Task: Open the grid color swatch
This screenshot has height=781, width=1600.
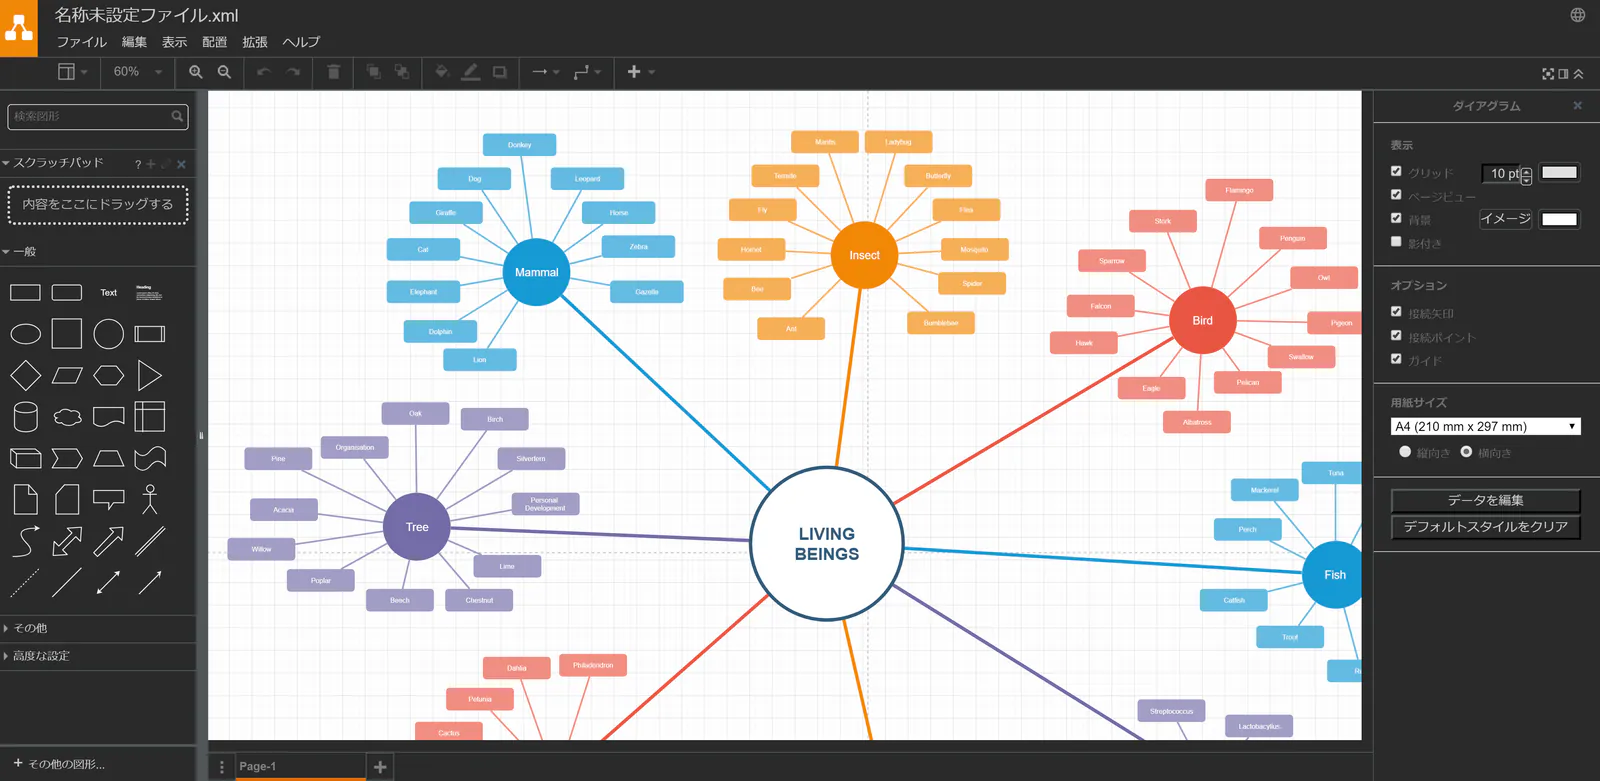Action: point(1559,172)
